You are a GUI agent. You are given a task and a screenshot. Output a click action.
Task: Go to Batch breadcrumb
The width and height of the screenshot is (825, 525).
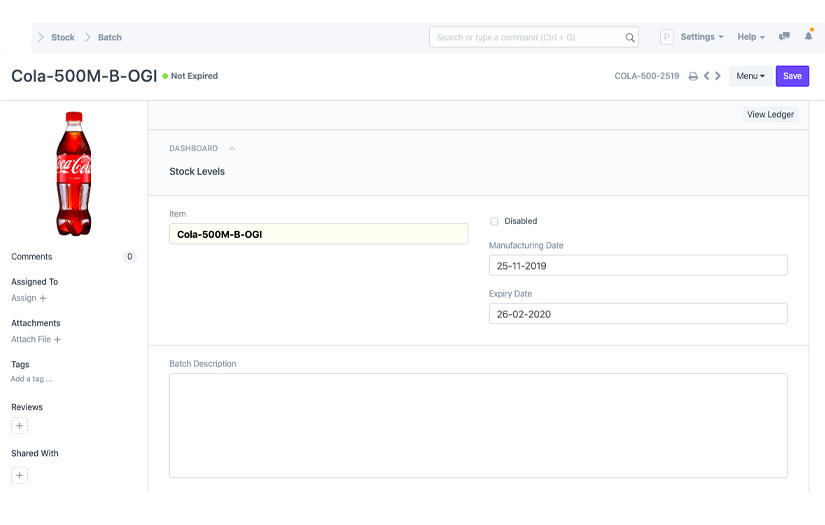coord(109,37)
